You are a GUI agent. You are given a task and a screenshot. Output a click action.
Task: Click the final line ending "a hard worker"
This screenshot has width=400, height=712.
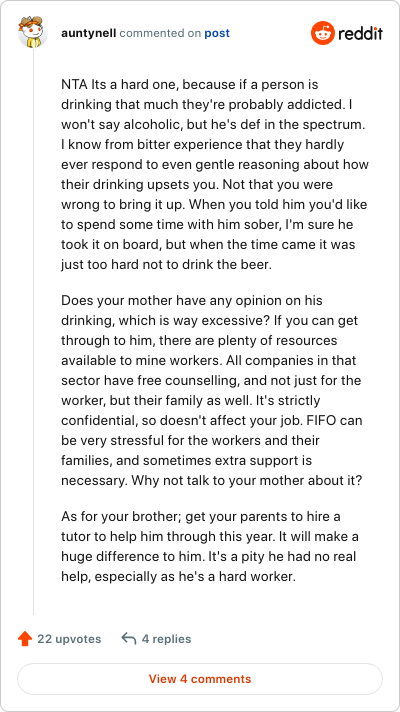[178, 577]
